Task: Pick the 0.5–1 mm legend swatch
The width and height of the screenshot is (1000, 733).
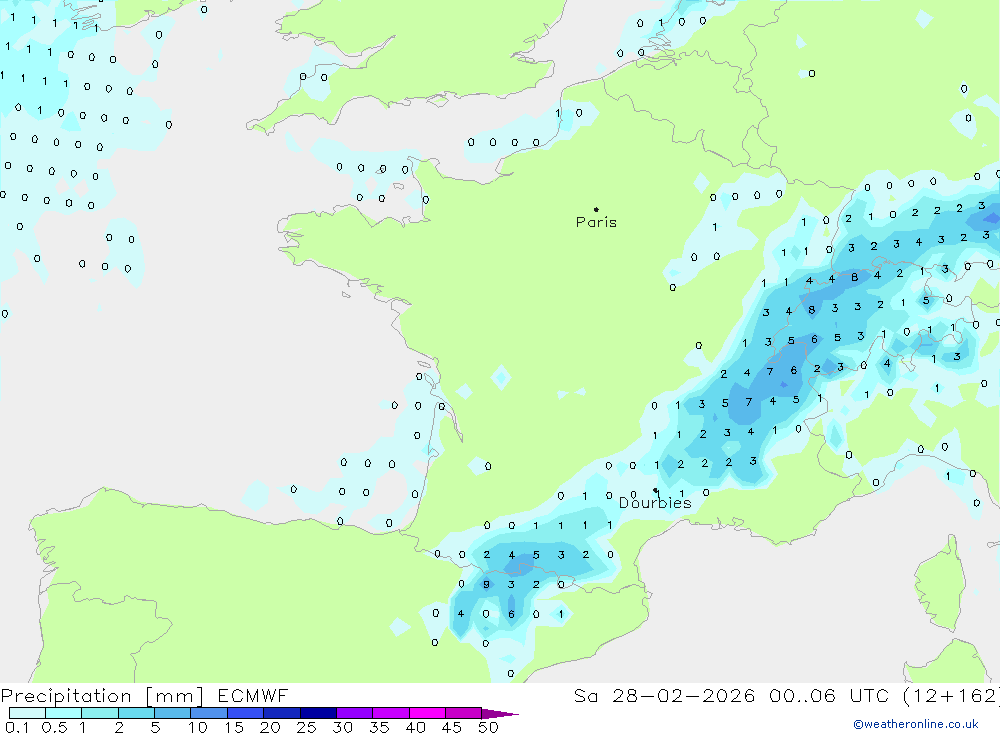Action: click(64, 713)
